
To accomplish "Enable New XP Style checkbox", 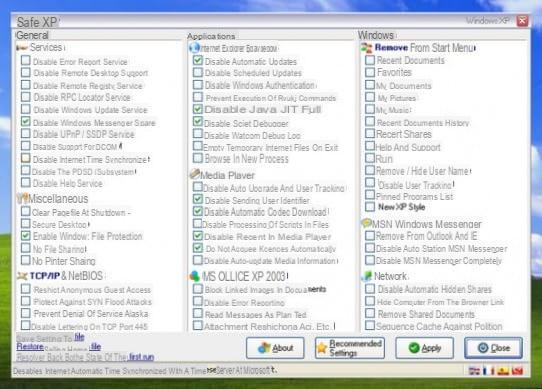I will coord(370,207).
